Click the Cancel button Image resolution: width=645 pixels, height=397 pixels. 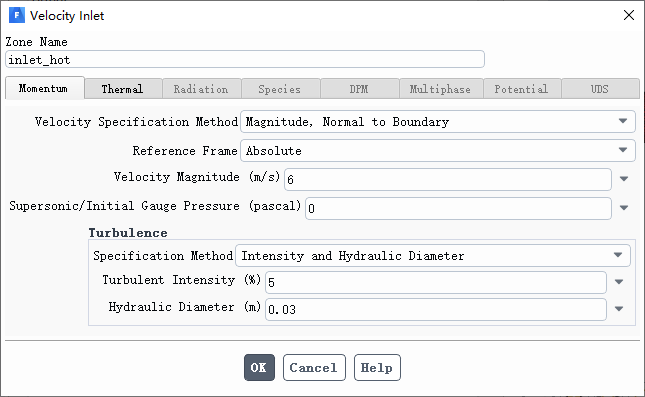314,367
